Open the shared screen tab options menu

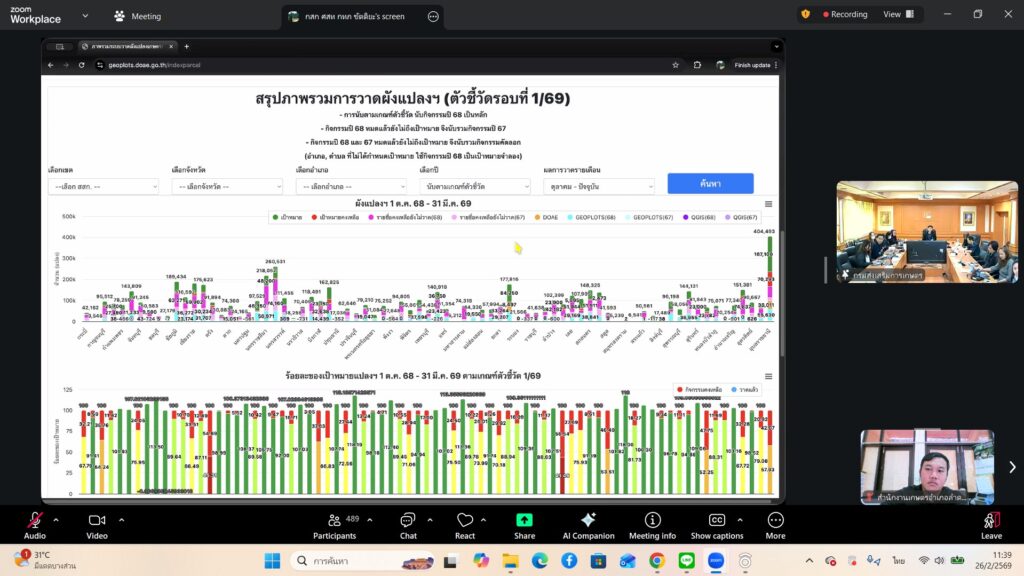point(433,16)
